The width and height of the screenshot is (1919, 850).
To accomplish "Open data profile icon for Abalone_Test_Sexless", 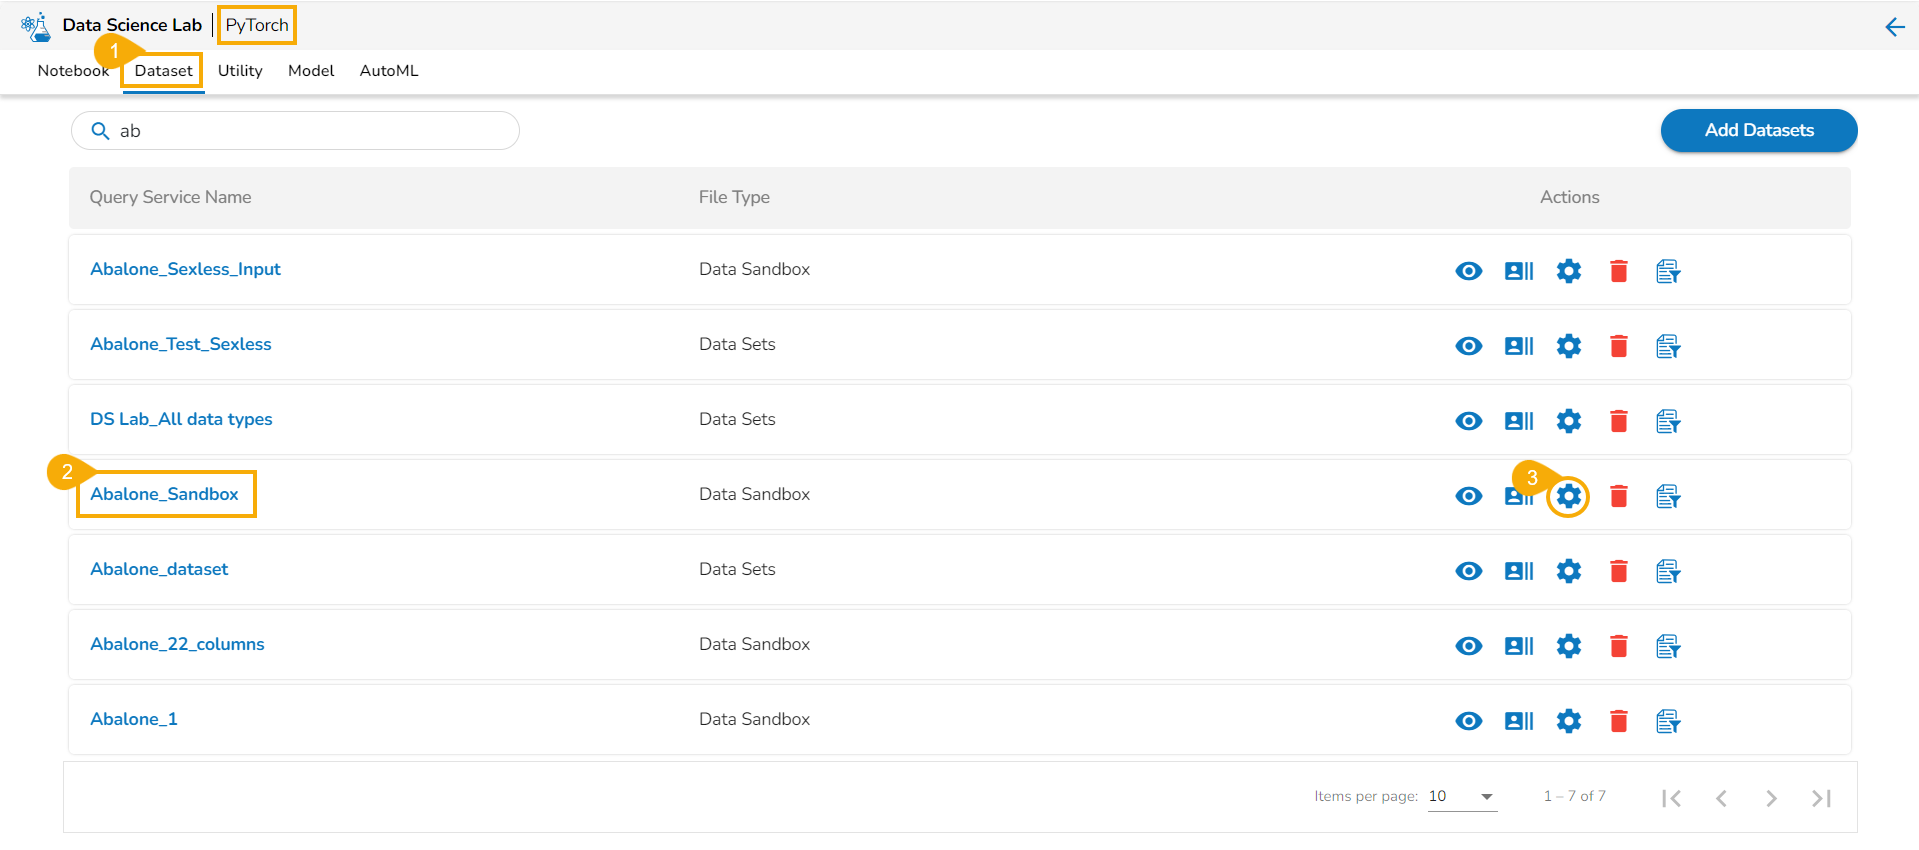I will (1518, 346).
